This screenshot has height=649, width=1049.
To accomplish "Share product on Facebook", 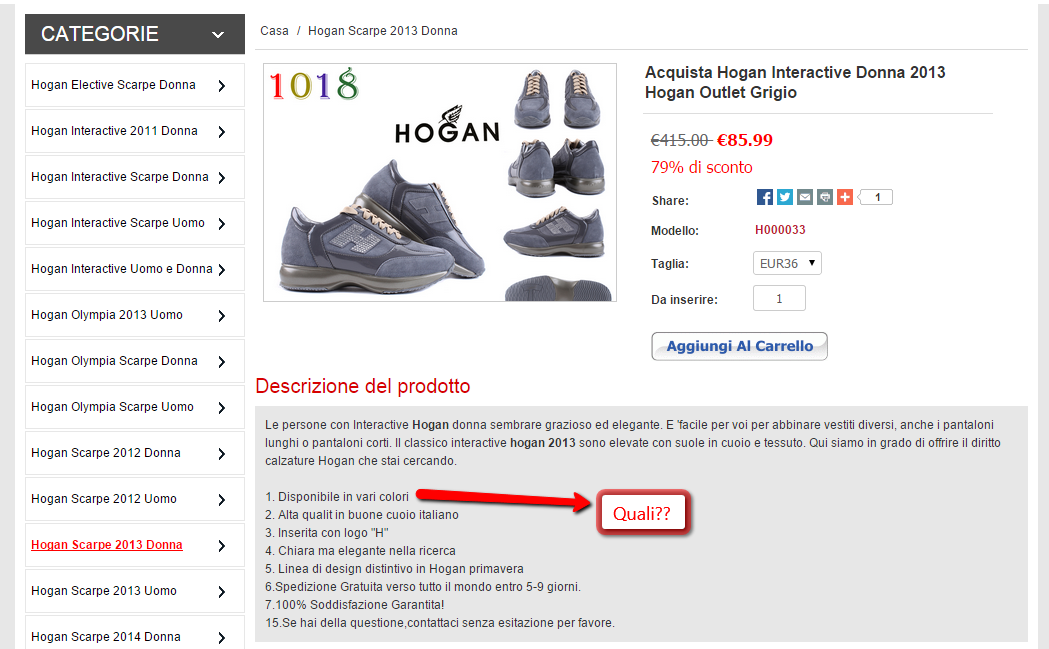I will (x=765, y=197).
